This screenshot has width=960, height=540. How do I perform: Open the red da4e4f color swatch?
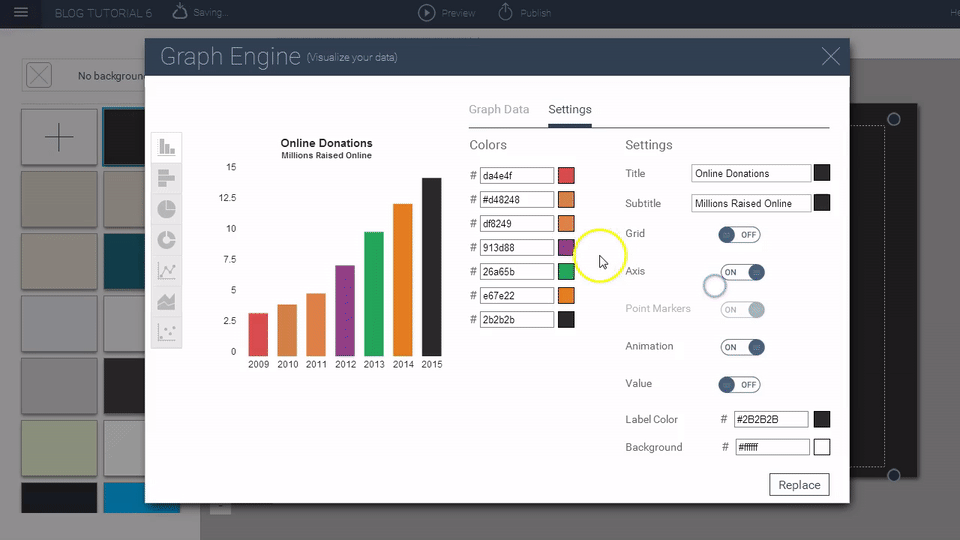pyautogui.click(x=566, y=176)
